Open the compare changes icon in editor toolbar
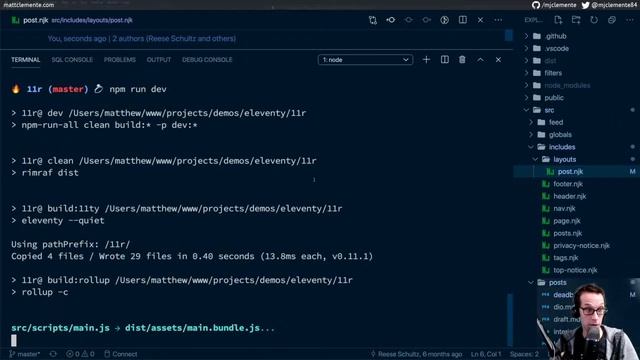Screen dimensions: 640x360 (x=373, y=20)
